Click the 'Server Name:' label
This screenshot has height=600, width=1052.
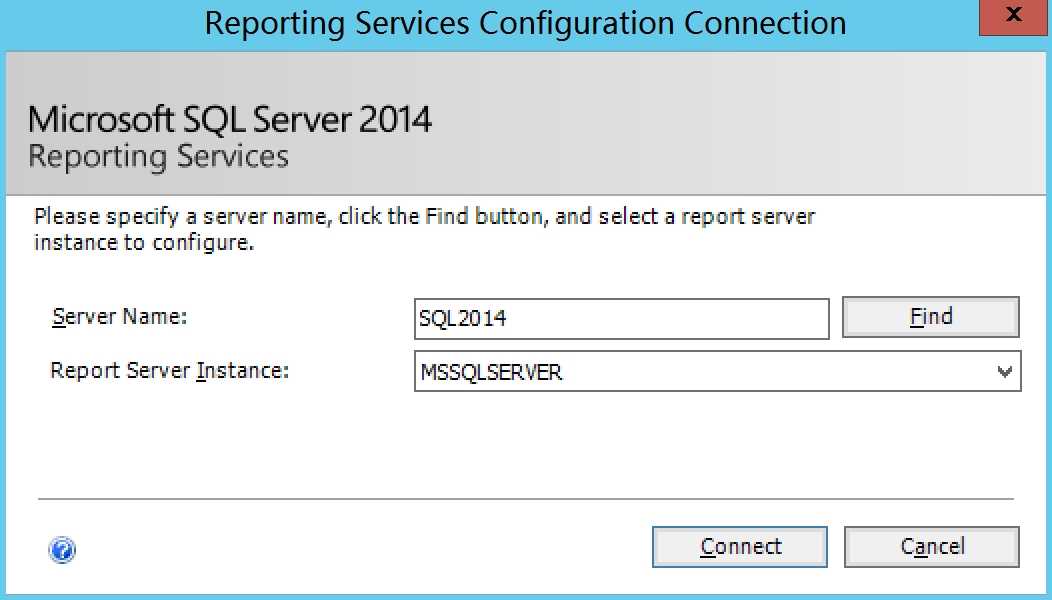tap(119, 316)
